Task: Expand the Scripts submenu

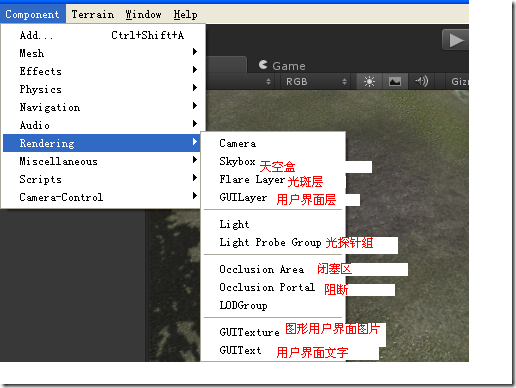Action: click(102, 179)
